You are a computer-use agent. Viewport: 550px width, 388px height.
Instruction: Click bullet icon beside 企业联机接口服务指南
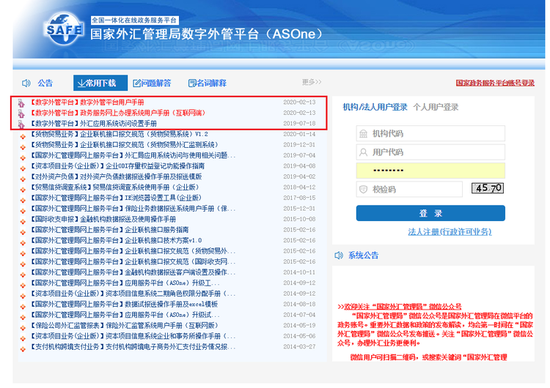tap(23, 232)
